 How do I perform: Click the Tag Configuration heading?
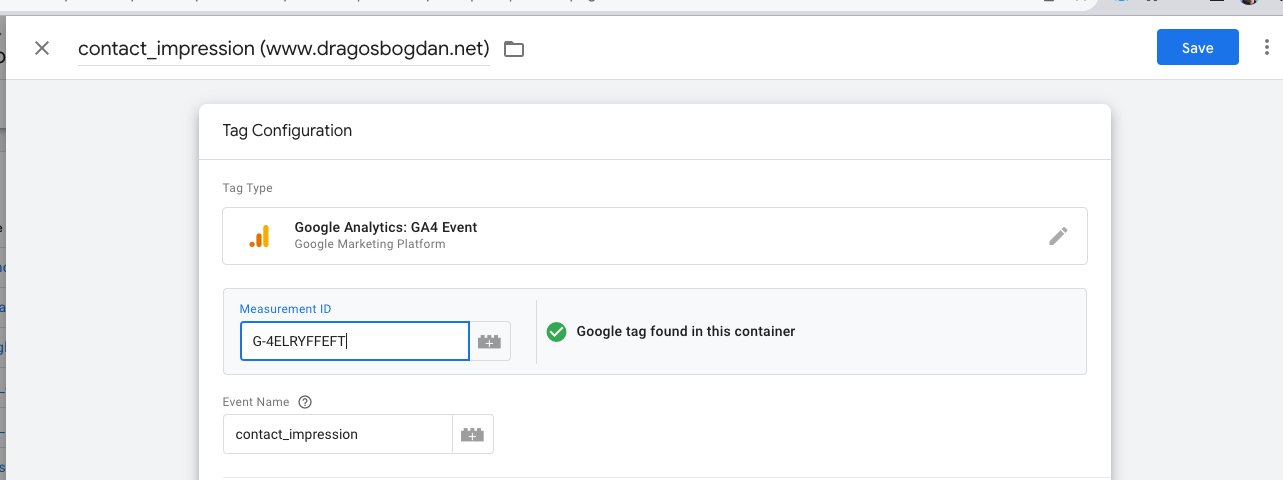pos(288,130)
